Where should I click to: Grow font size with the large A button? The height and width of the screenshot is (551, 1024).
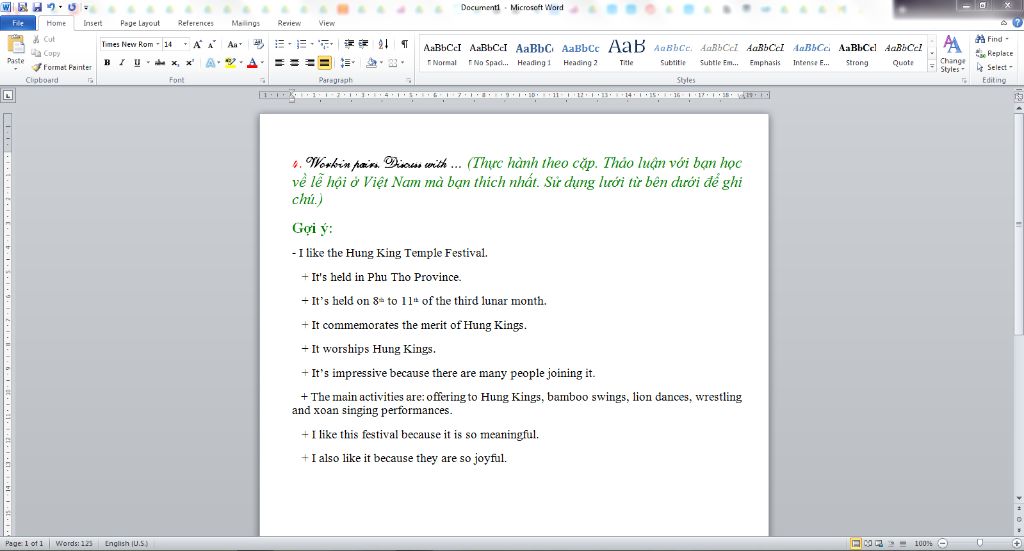(x=197, y=44)
